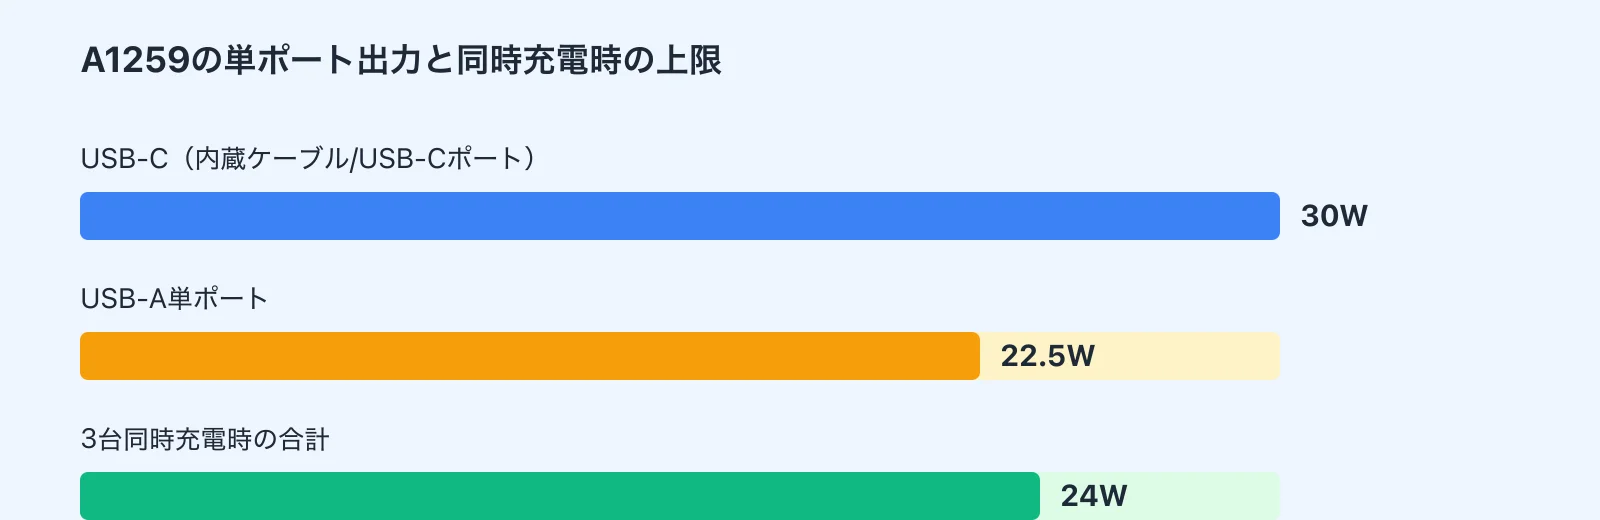Image resolution: width=1600 pixels, height=520 pixels.
Task: Click the 24W value label
Action: point(1093,496)
